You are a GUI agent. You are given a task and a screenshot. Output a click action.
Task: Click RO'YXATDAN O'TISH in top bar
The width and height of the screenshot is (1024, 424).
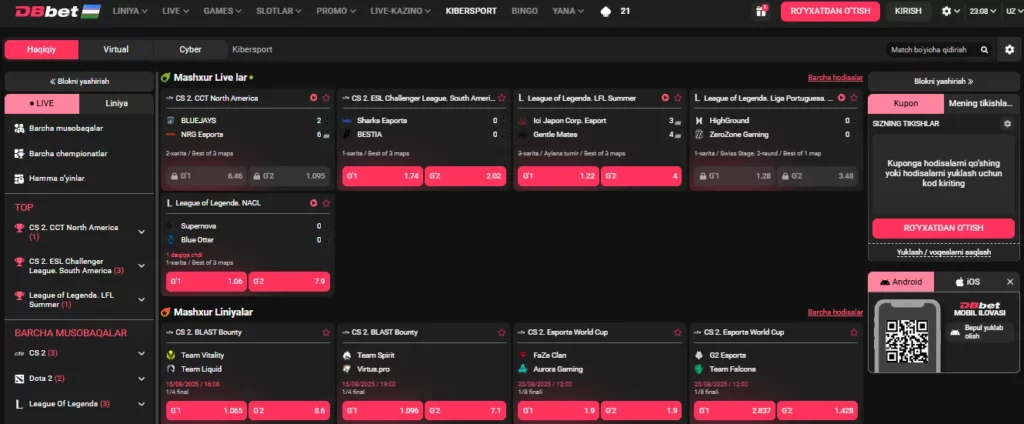tap(830, 11)
